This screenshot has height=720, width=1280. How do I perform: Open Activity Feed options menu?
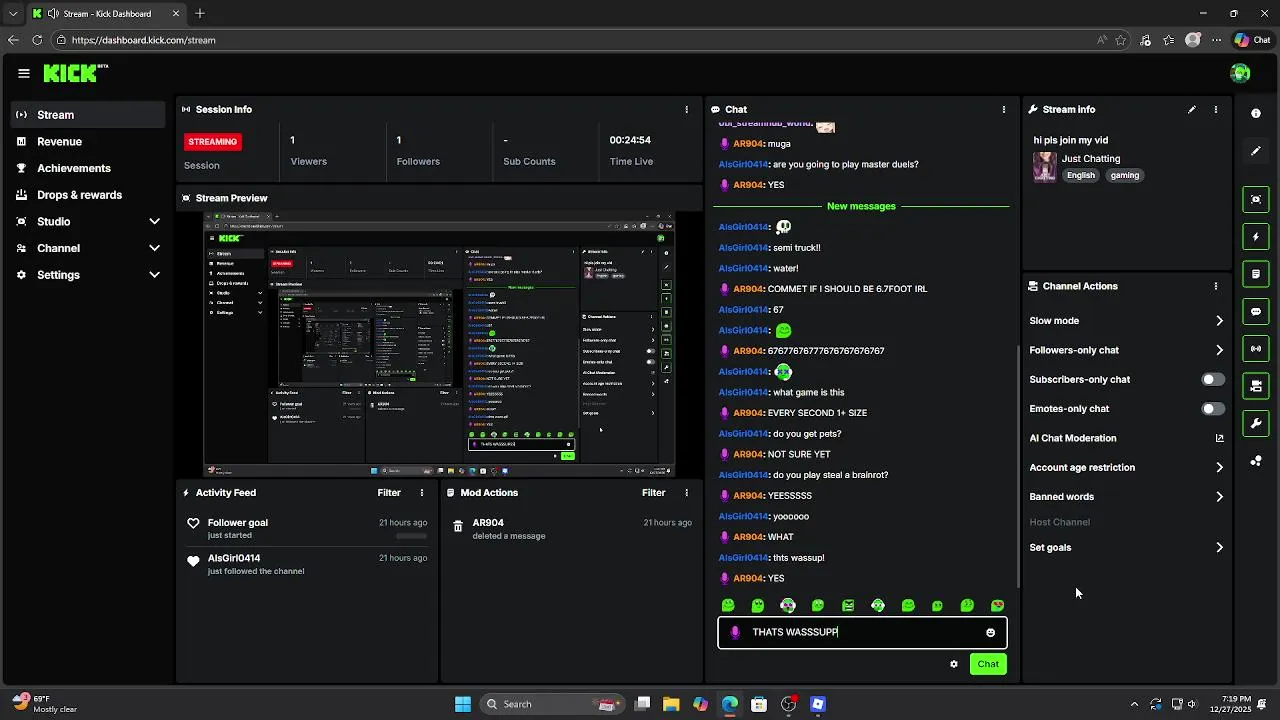coord(422,492)
